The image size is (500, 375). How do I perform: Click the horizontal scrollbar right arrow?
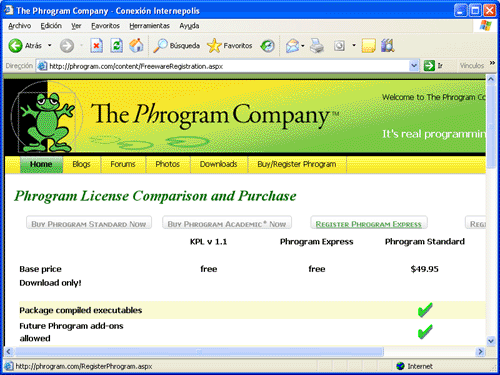480,352
